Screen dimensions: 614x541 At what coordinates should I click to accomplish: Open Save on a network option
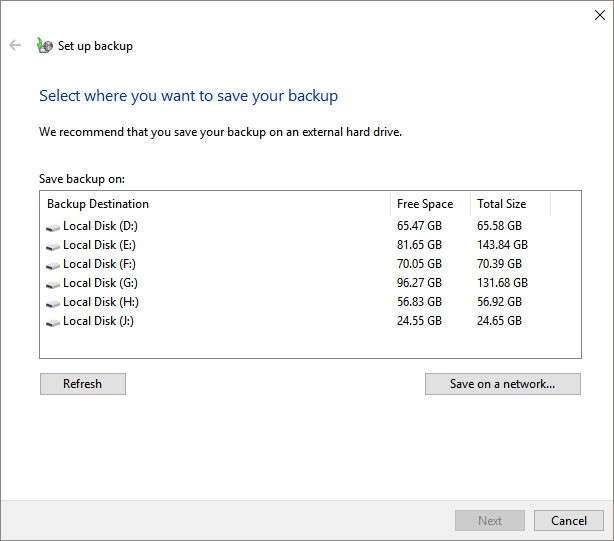coord(502,384)
